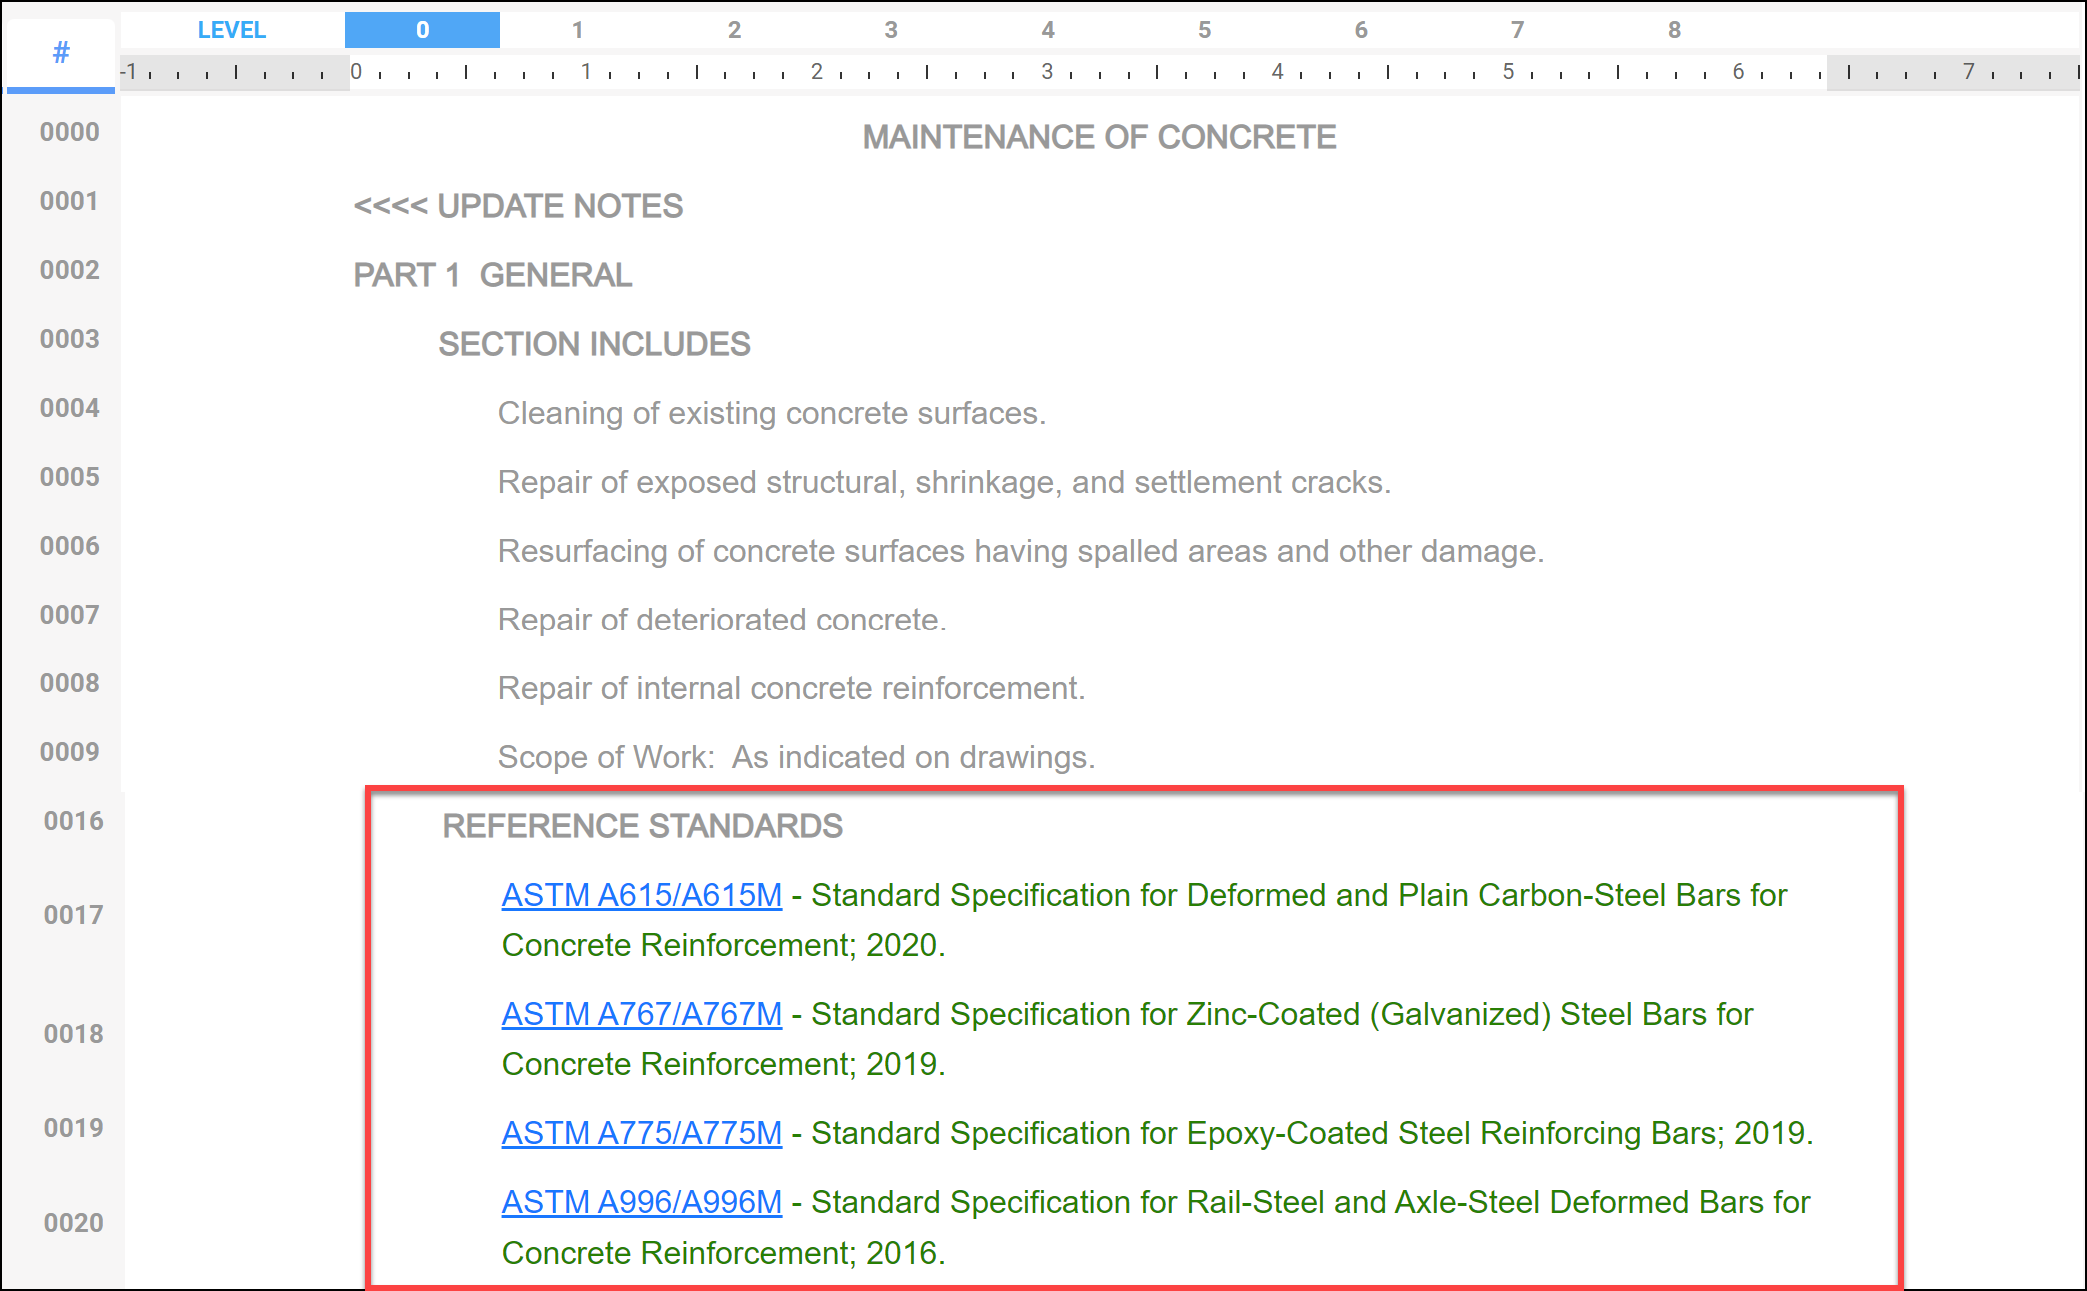The image size is (2087, 1291).
Task: Click 'Concrete Reinforcement; 2016.' text
Action: tap(723, 1253)
